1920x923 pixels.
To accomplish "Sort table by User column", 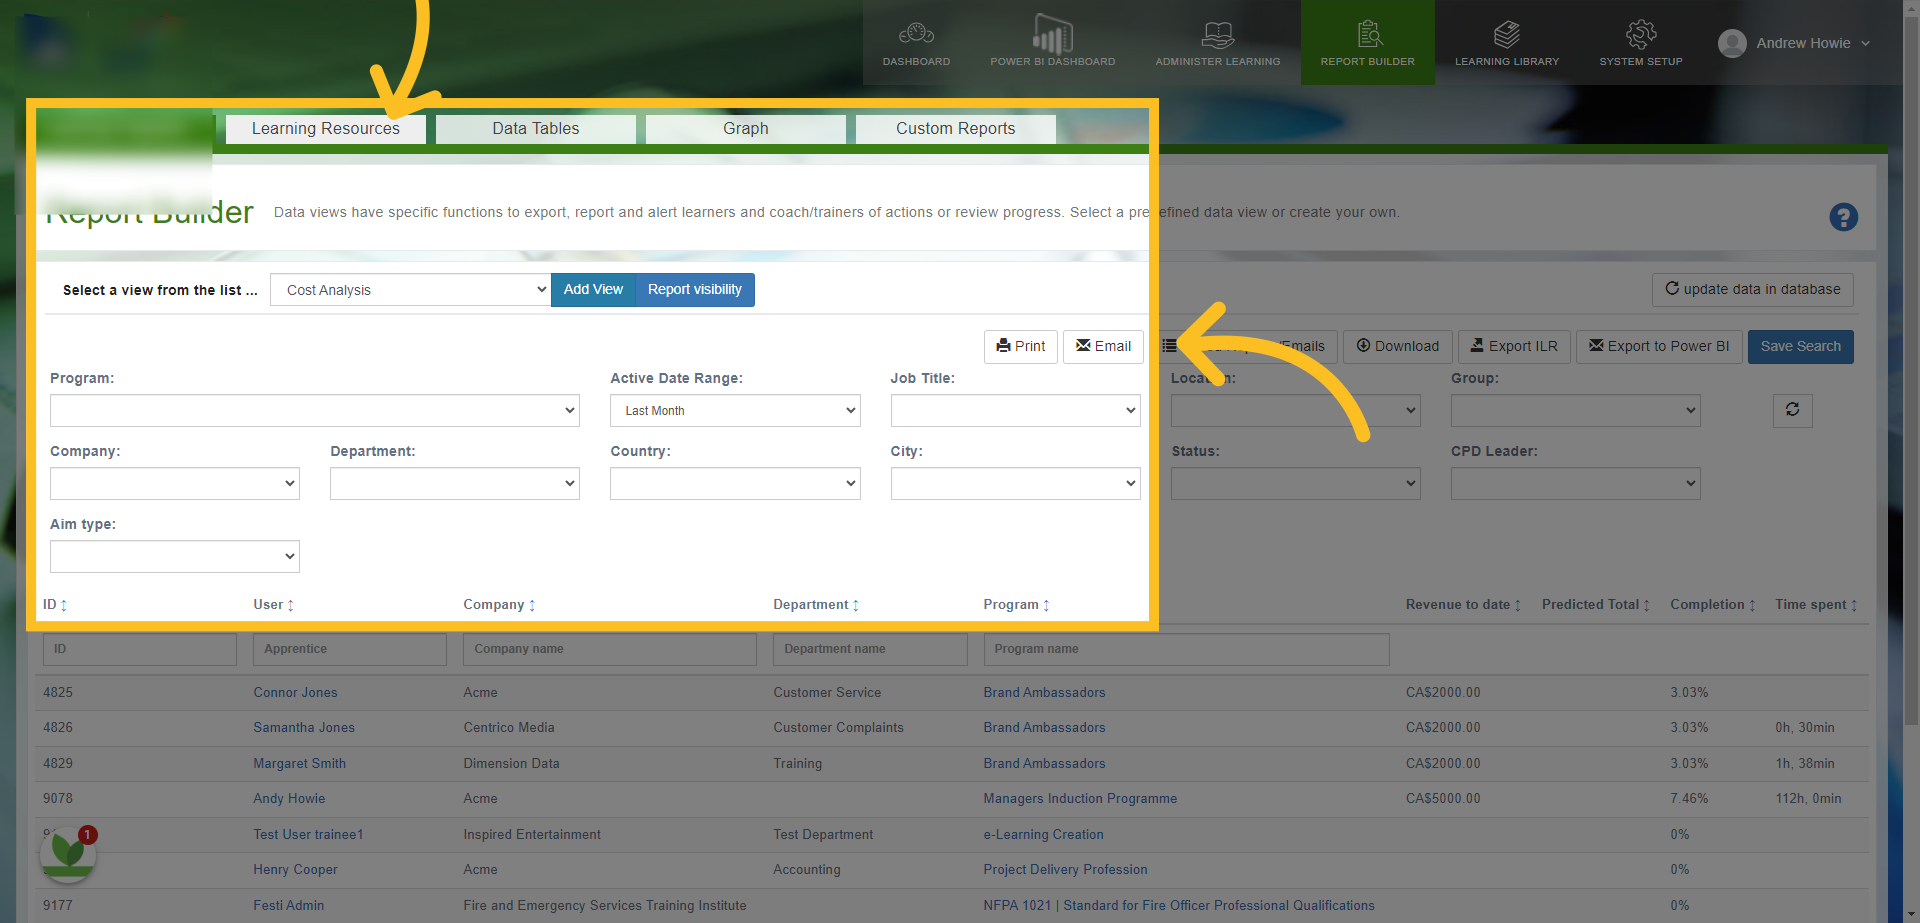I will 290,605.
